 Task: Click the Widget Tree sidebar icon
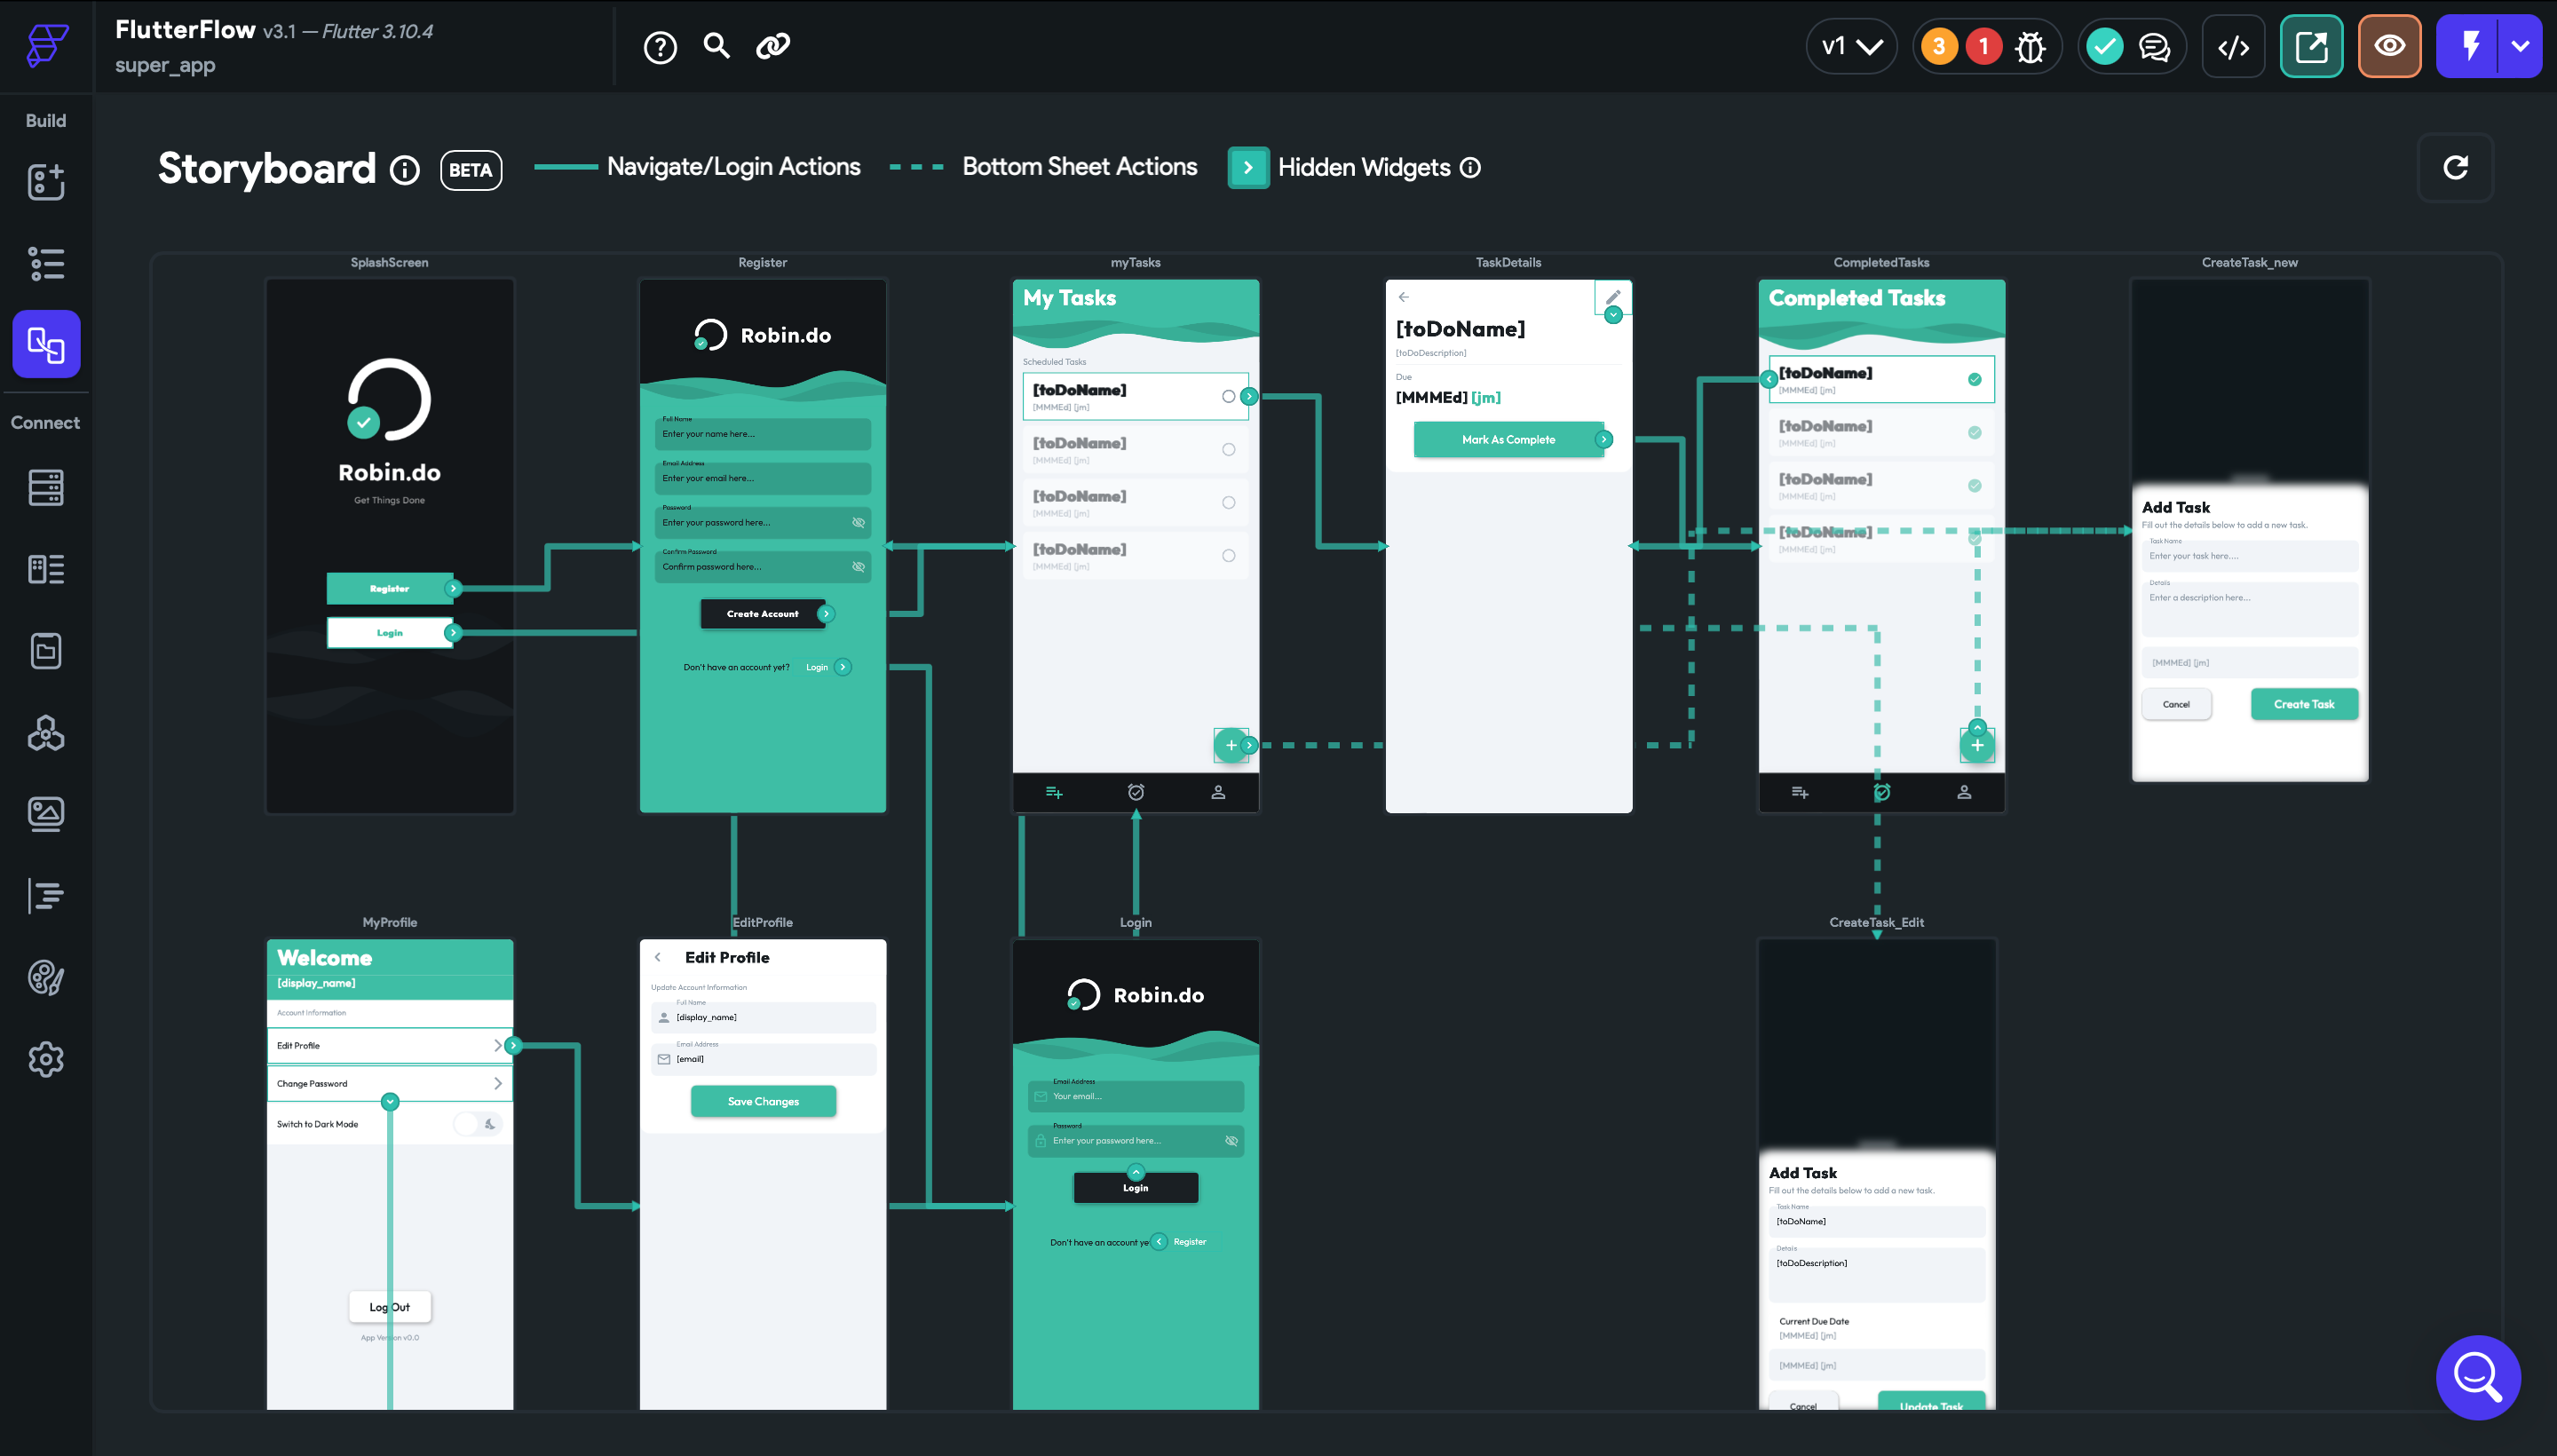tap(46, 263)
